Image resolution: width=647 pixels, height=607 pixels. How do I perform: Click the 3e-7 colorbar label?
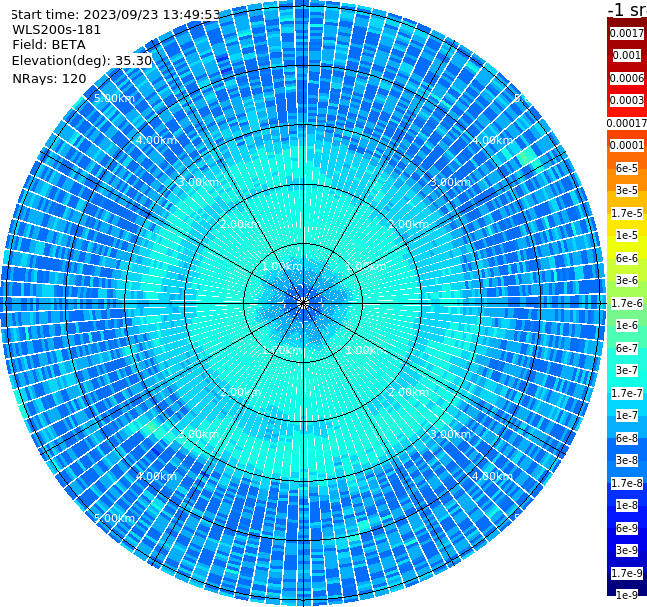pyautogui.click(x=627, y=370)
